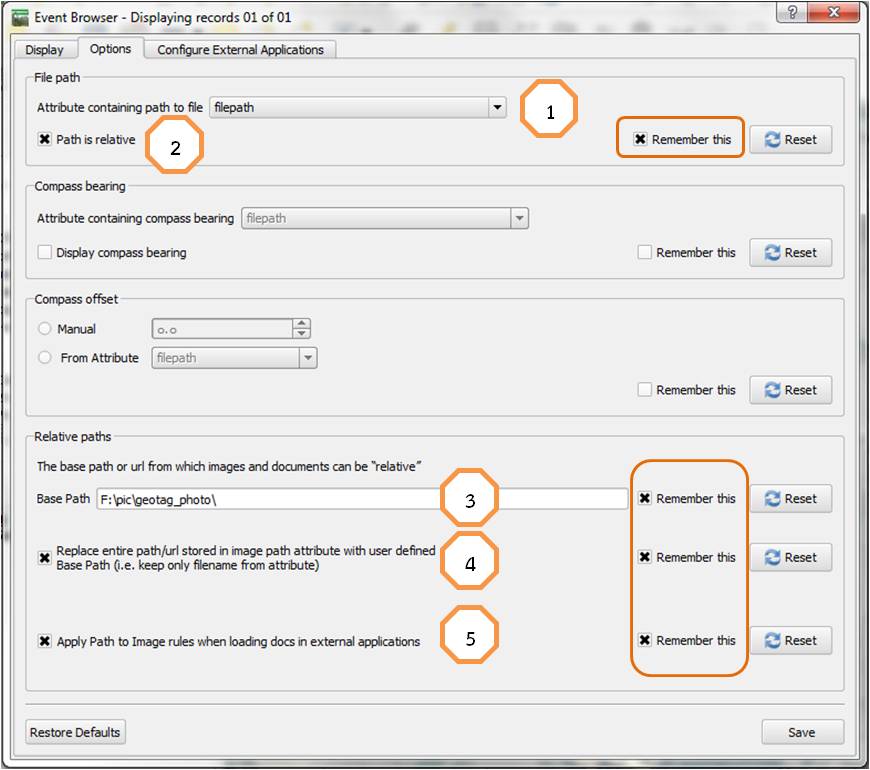870x770 pixels.
Task: Toggle Apply Path to Image rules checkbox
Action: click(x=44, y=641)
